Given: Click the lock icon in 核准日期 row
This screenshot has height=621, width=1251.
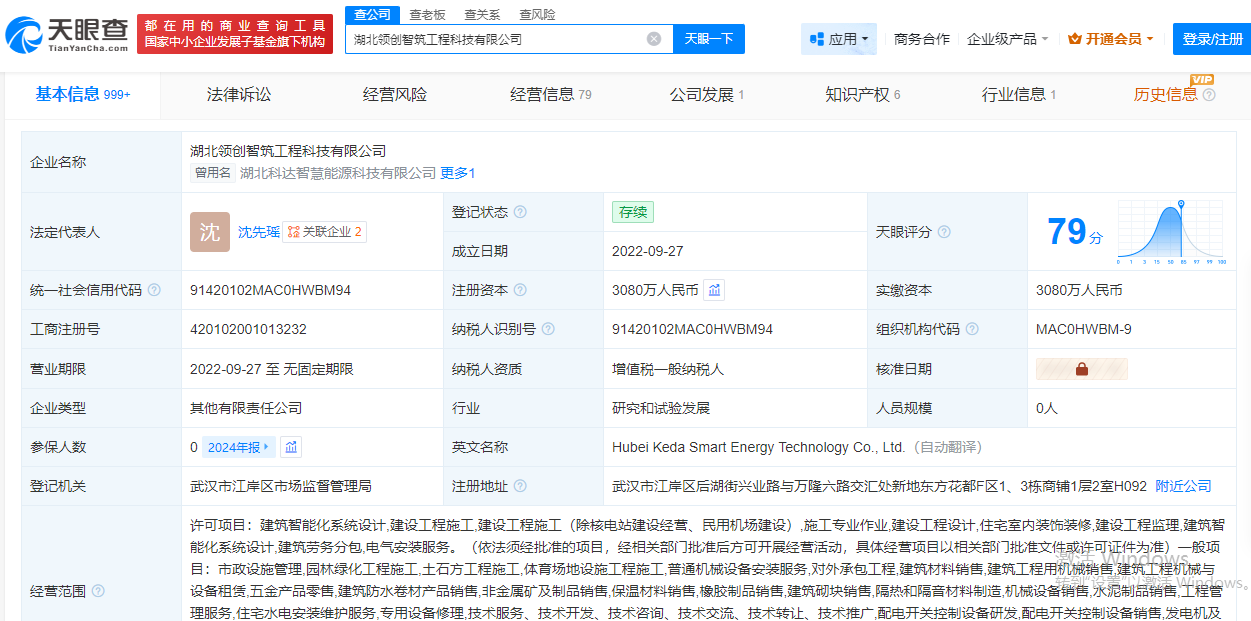Looking at the screenshot, I should (1081, 369).
